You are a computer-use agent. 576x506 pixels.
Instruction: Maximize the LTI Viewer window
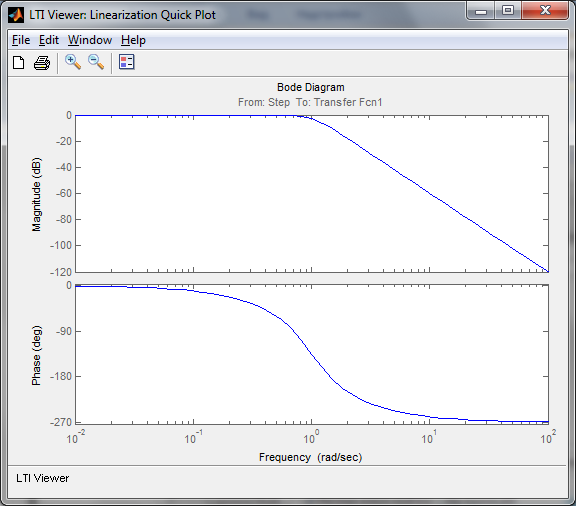pos(508,10)
